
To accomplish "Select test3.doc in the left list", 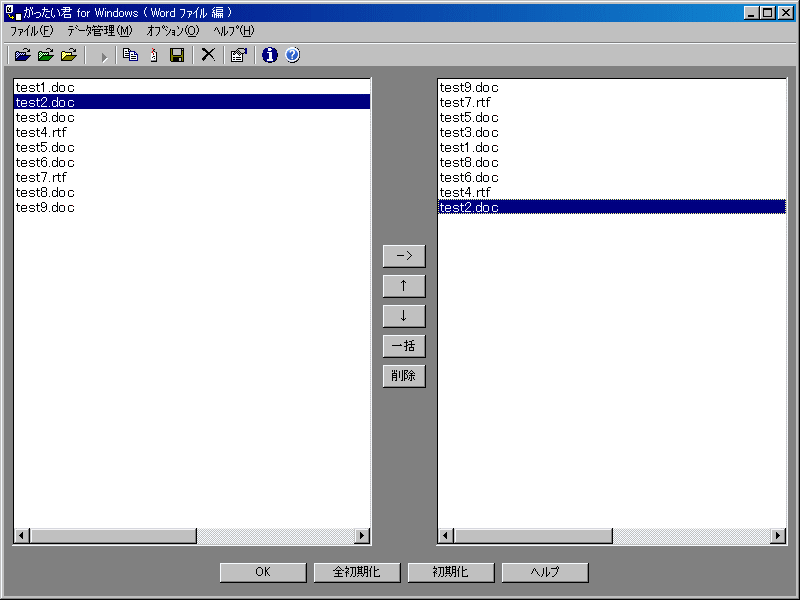I will coord(192,117).
